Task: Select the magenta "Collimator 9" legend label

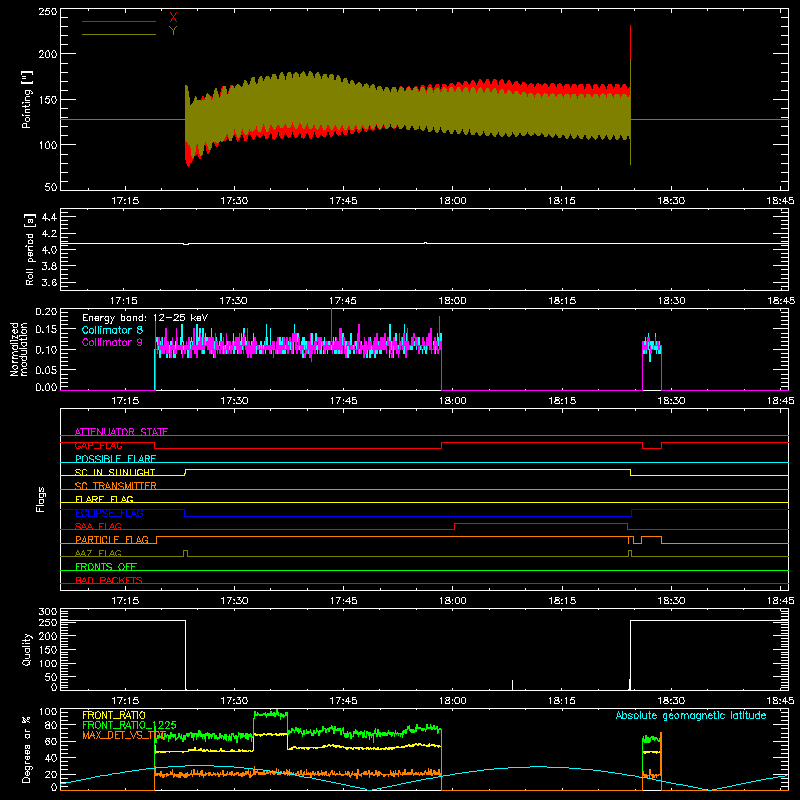Action: 112,342
